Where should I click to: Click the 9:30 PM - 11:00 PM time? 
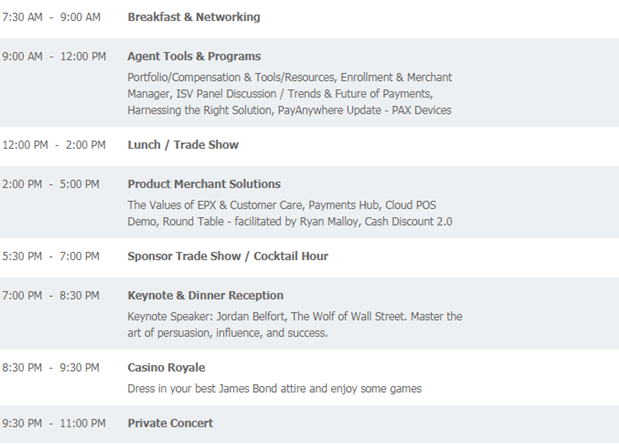[x=53, y=423]
